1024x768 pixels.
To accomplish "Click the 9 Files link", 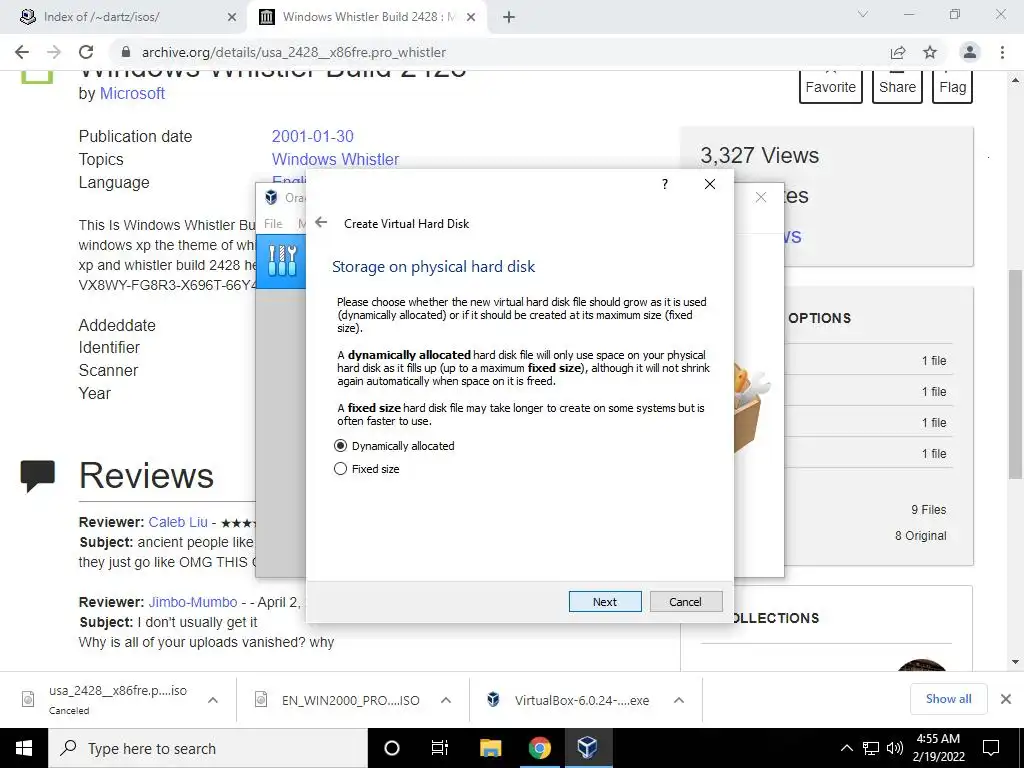I will [929, 510].
